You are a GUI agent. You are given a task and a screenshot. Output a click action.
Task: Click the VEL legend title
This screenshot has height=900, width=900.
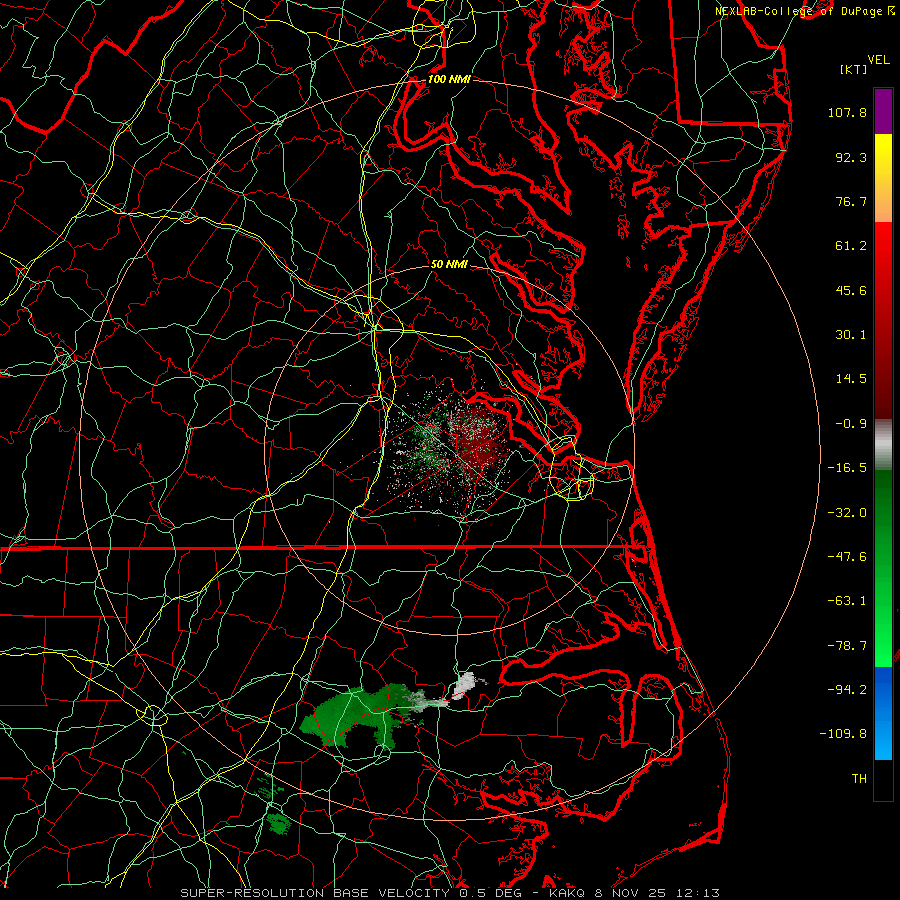pyautogui.click(x=879, y=60)
